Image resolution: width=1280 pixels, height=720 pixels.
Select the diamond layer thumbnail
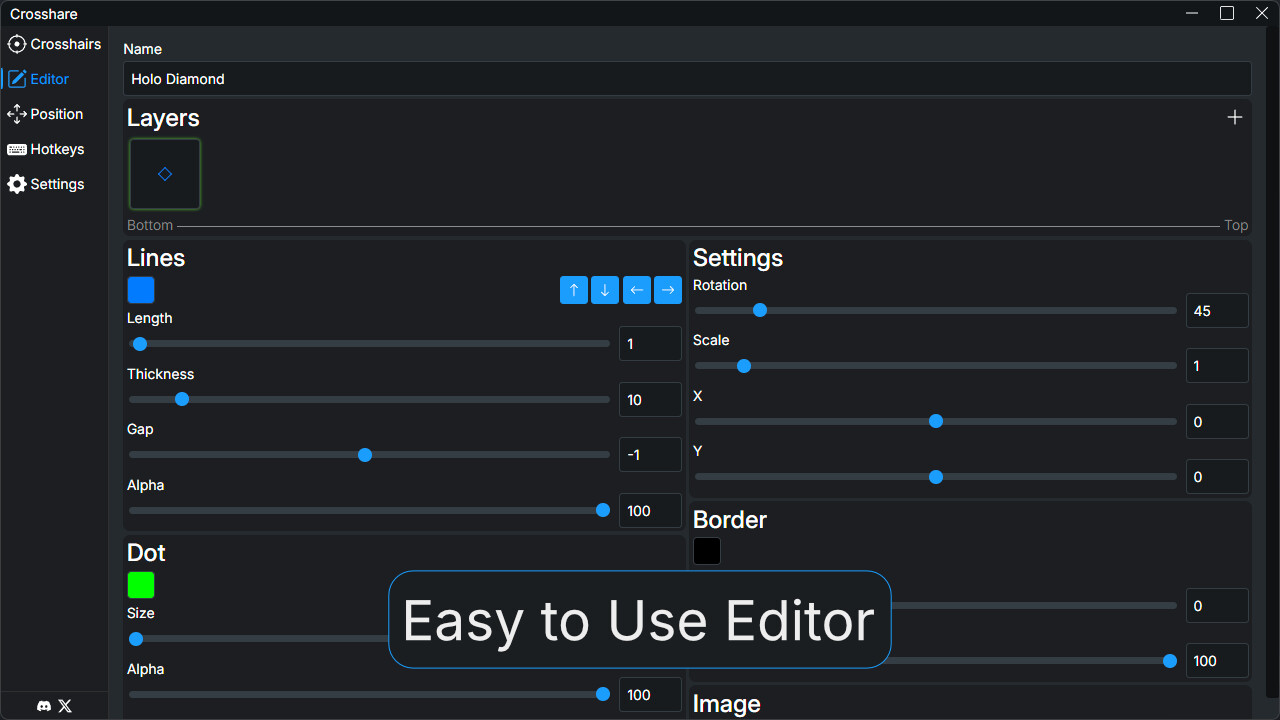point(165,174)
